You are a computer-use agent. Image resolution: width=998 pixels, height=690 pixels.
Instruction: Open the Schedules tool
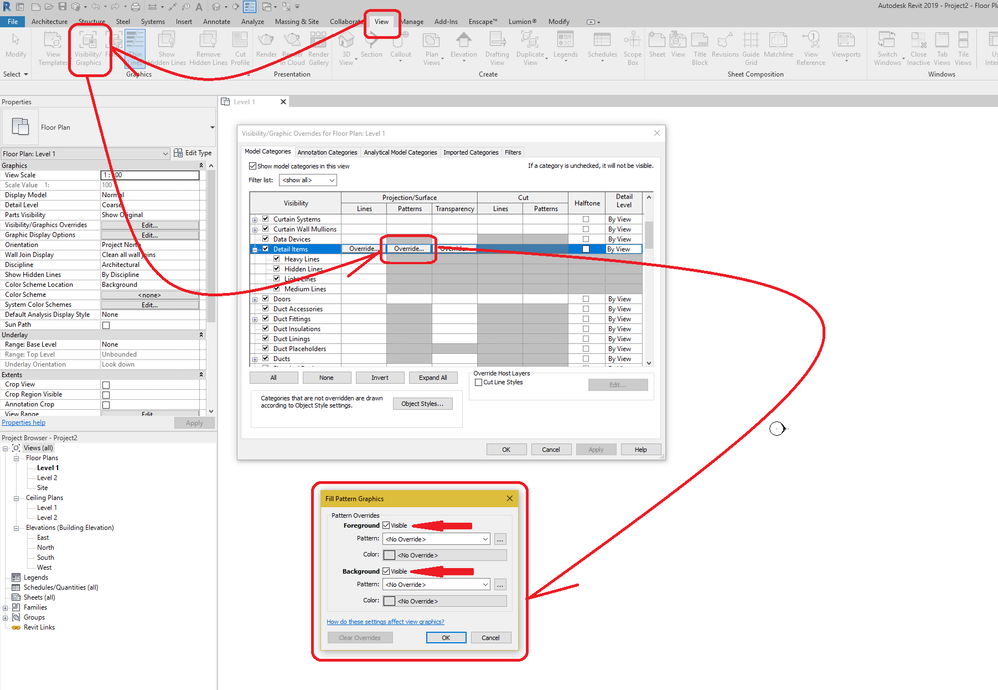pyautogui.click(x=602, y=45)
